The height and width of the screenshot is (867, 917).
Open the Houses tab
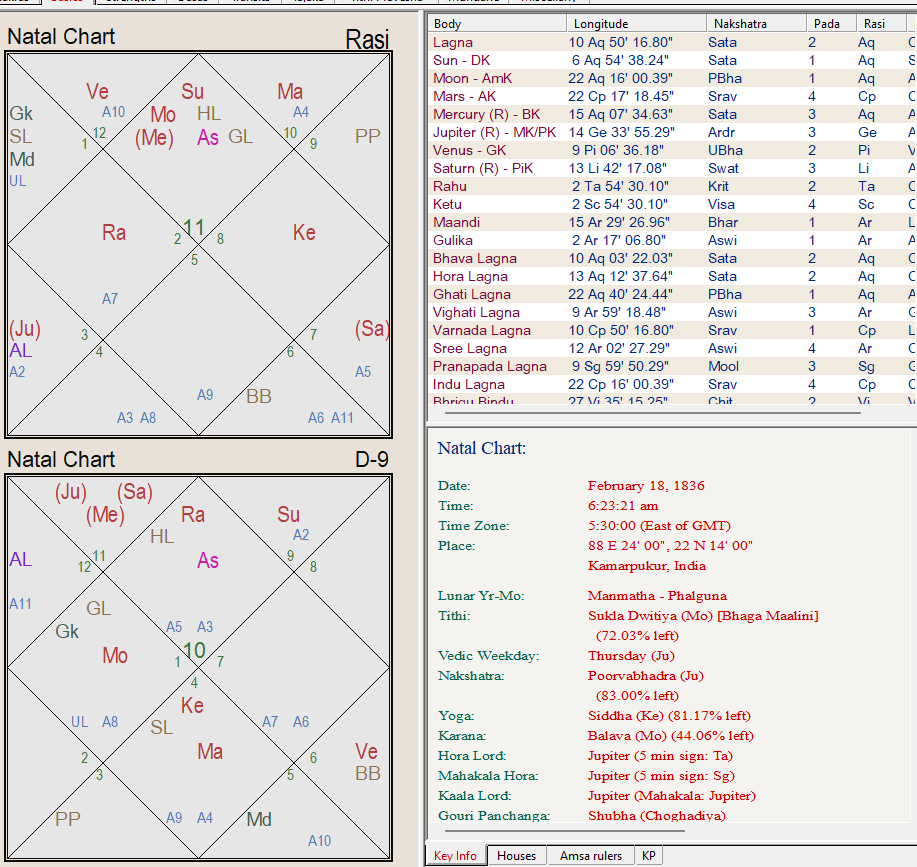pyautogui.click(x=516, y=855)
